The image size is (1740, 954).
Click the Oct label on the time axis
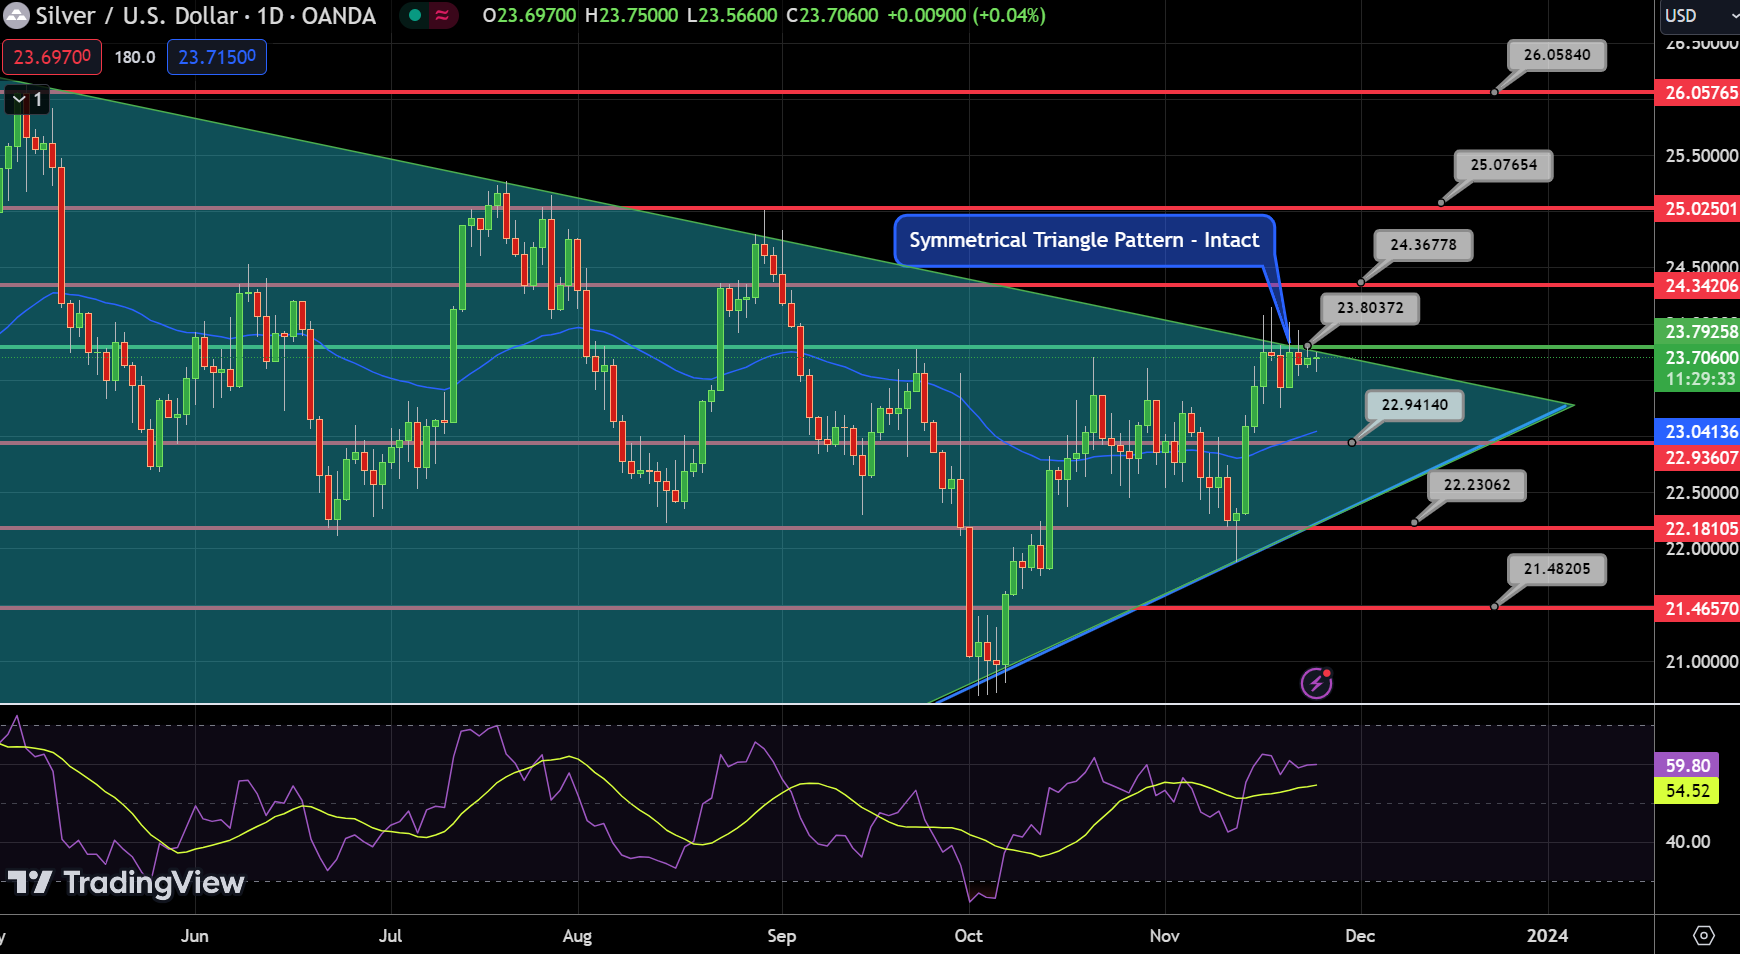click(968, 936)
